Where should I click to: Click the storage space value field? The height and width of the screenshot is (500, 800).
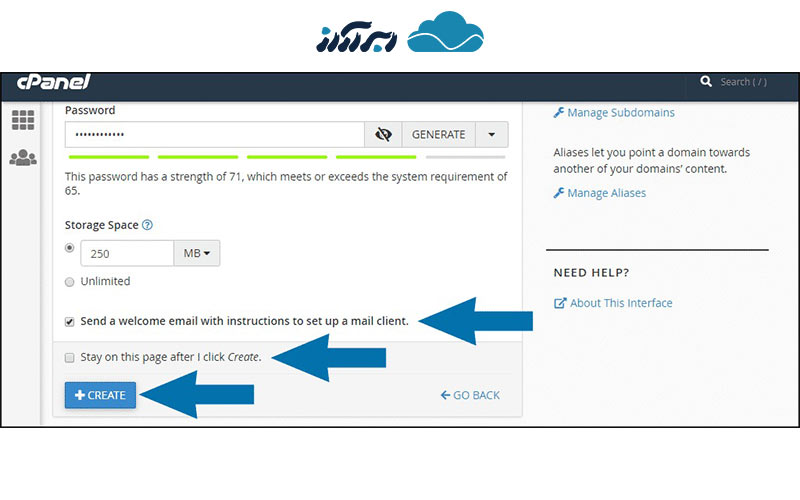pyautogui.click(x=126, y=253)
